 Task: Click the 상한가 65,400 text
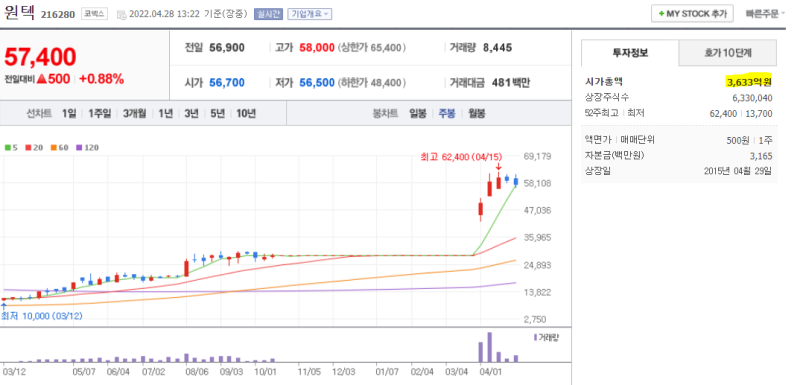coord(372,48)
